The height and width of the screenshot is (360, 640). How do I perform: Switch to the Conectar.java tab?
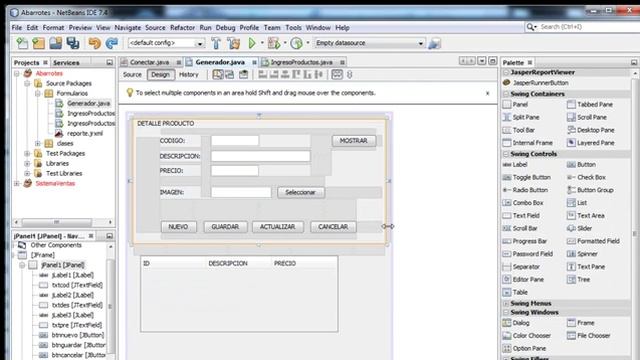pyautogui.click(x=149, y=62)
